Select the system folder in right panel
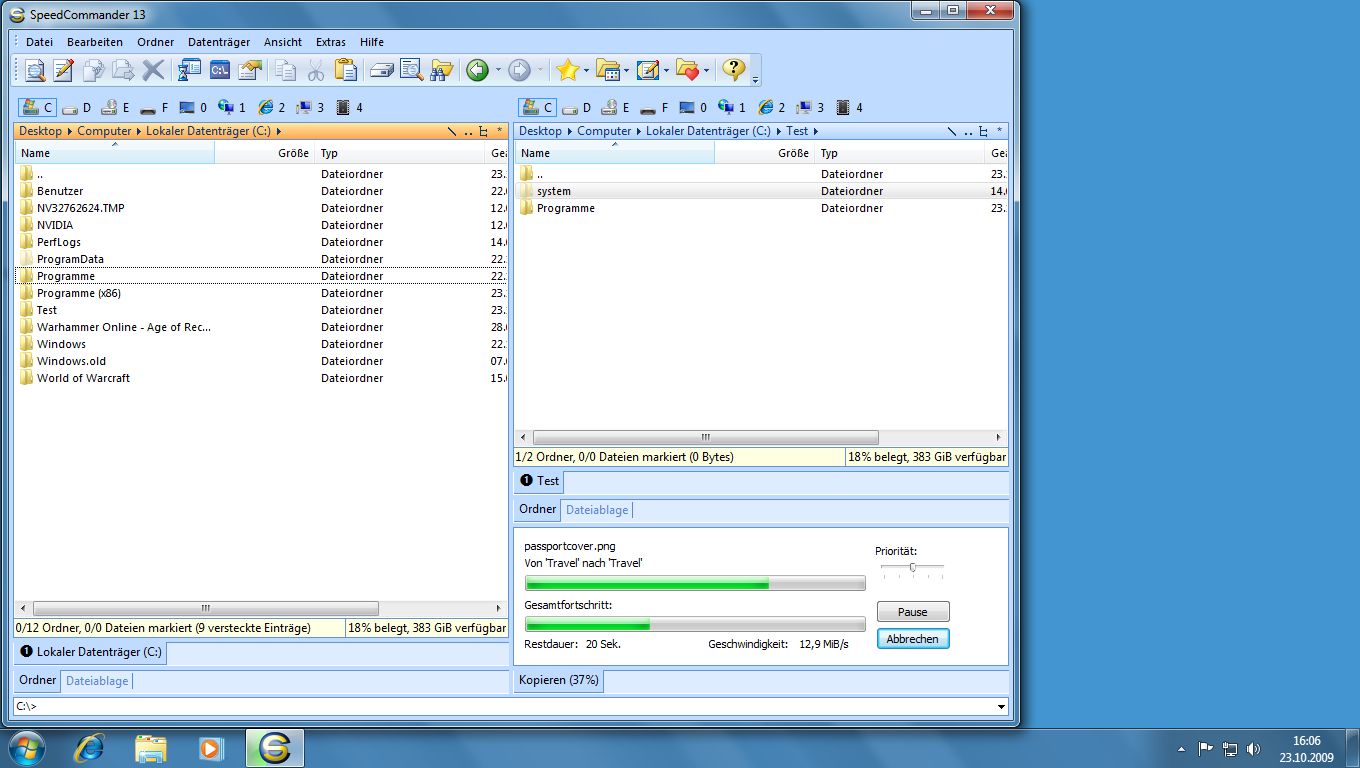This screenshot has height=768, width=1360. 553,191
